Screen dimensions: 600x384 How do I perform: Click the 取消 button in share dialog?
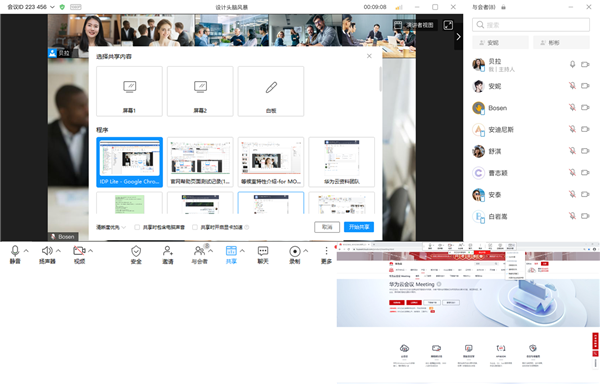[327, 227]
